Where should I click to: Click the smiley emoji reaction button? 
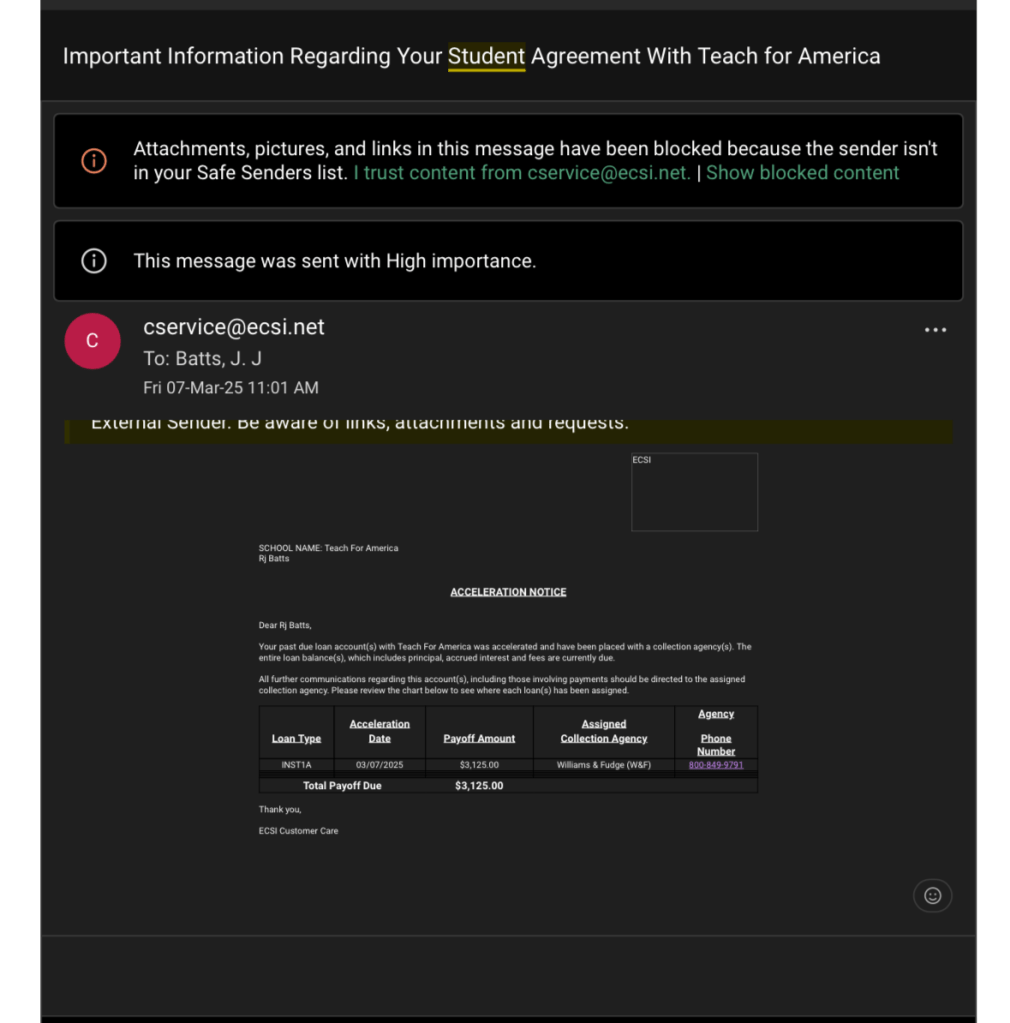[932, 895]
